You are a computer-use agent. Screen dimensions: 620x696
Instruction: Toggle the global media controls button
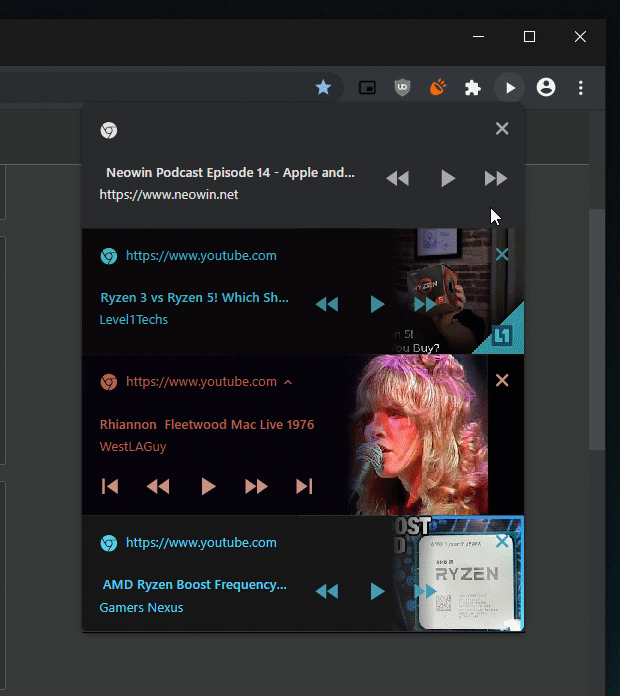click(x=510, y=88)
